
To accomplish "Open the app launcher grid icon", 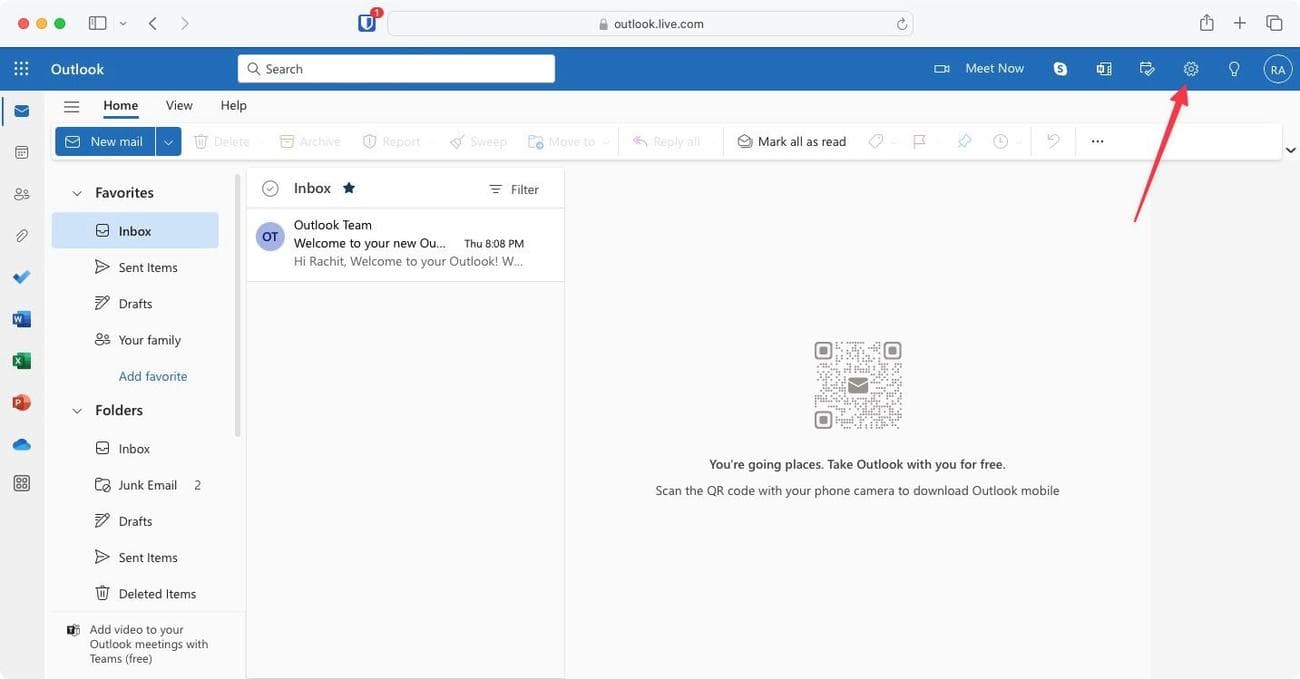I will tap(21, 69).
